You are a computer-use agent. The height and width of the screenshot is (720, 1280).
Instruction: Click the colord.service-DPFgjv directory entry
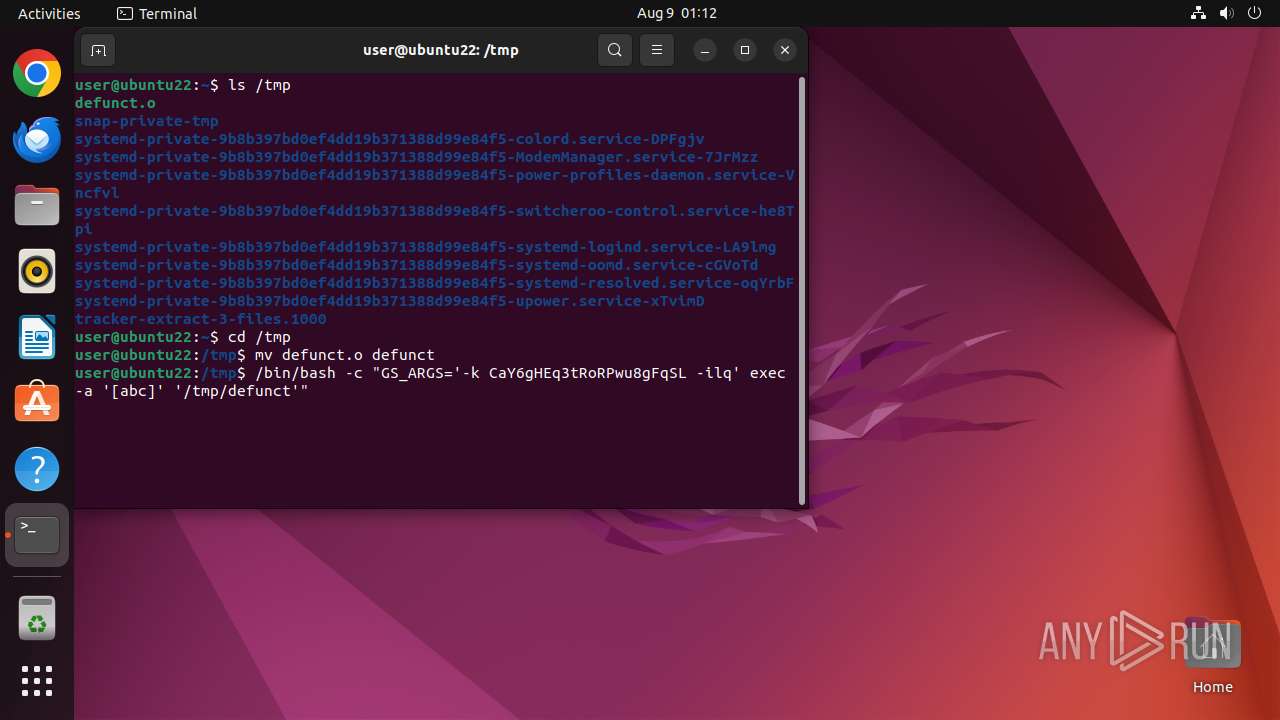389,139
